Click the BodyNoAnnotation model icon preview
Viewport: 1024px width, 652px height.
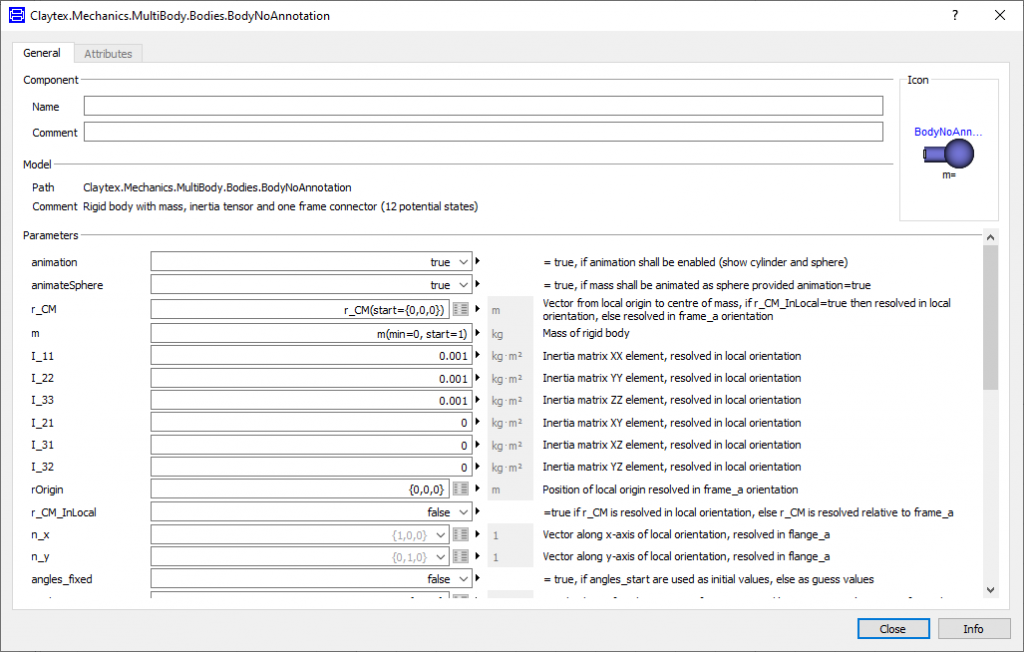point(948,155)
